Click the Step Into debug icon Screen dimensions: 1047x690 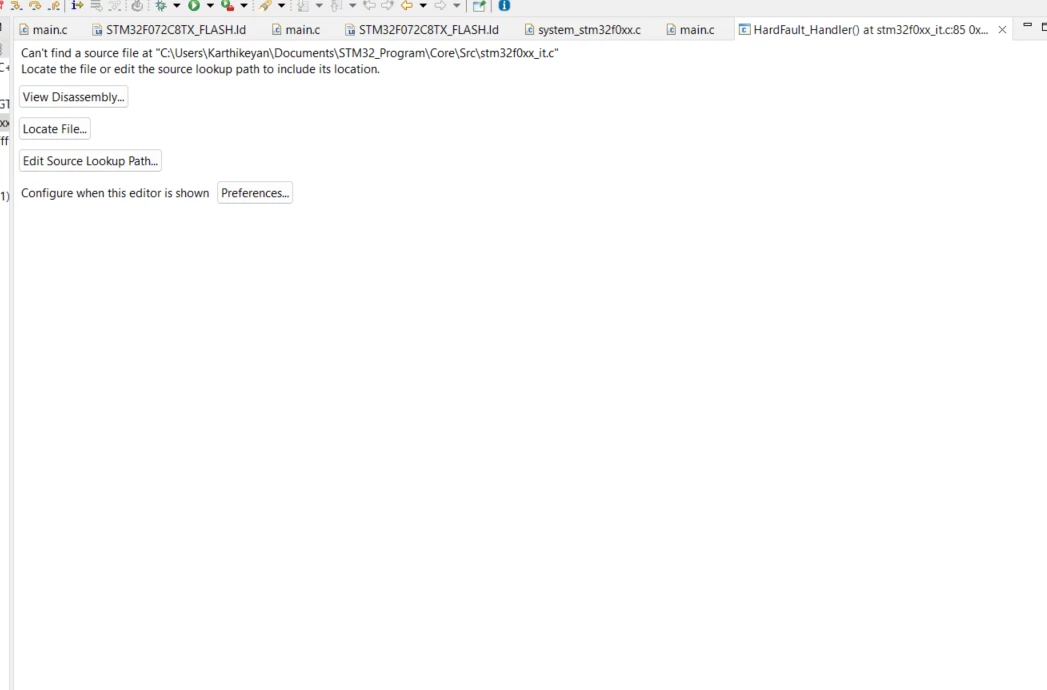[x=16, y=5]
